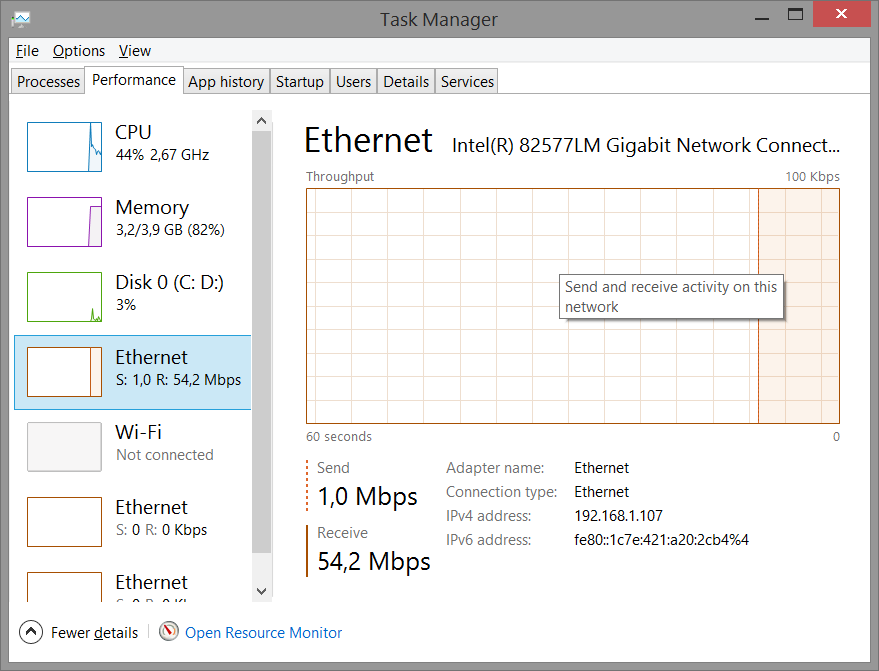Show the Services tab
Image resolution: width=879 pixels, height=671 pixels.
pyautogui.click(x=467, y=82)
